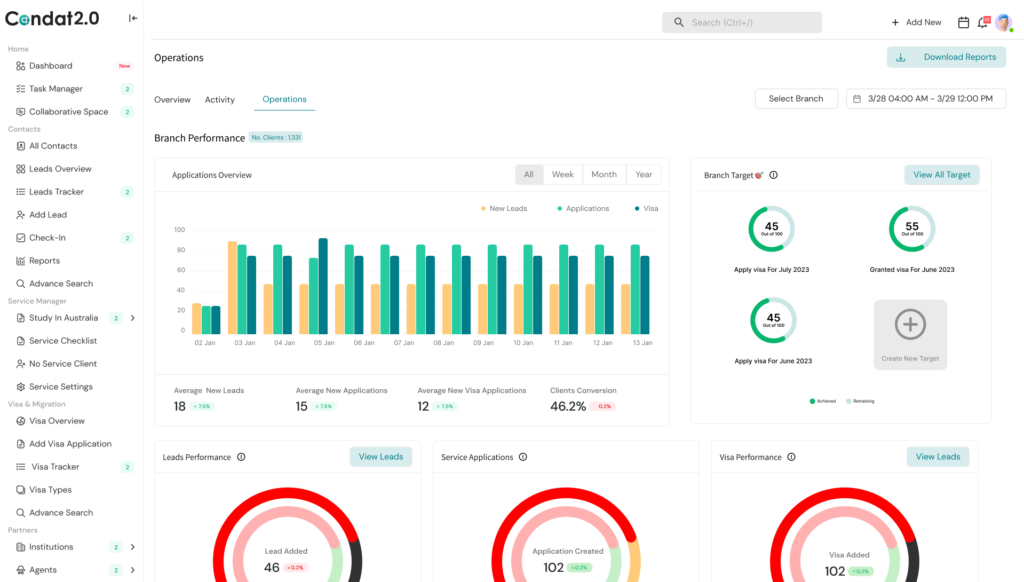Click the Branch Target info icon
This screenshot has height=582, width=1024.
[773, 175]
